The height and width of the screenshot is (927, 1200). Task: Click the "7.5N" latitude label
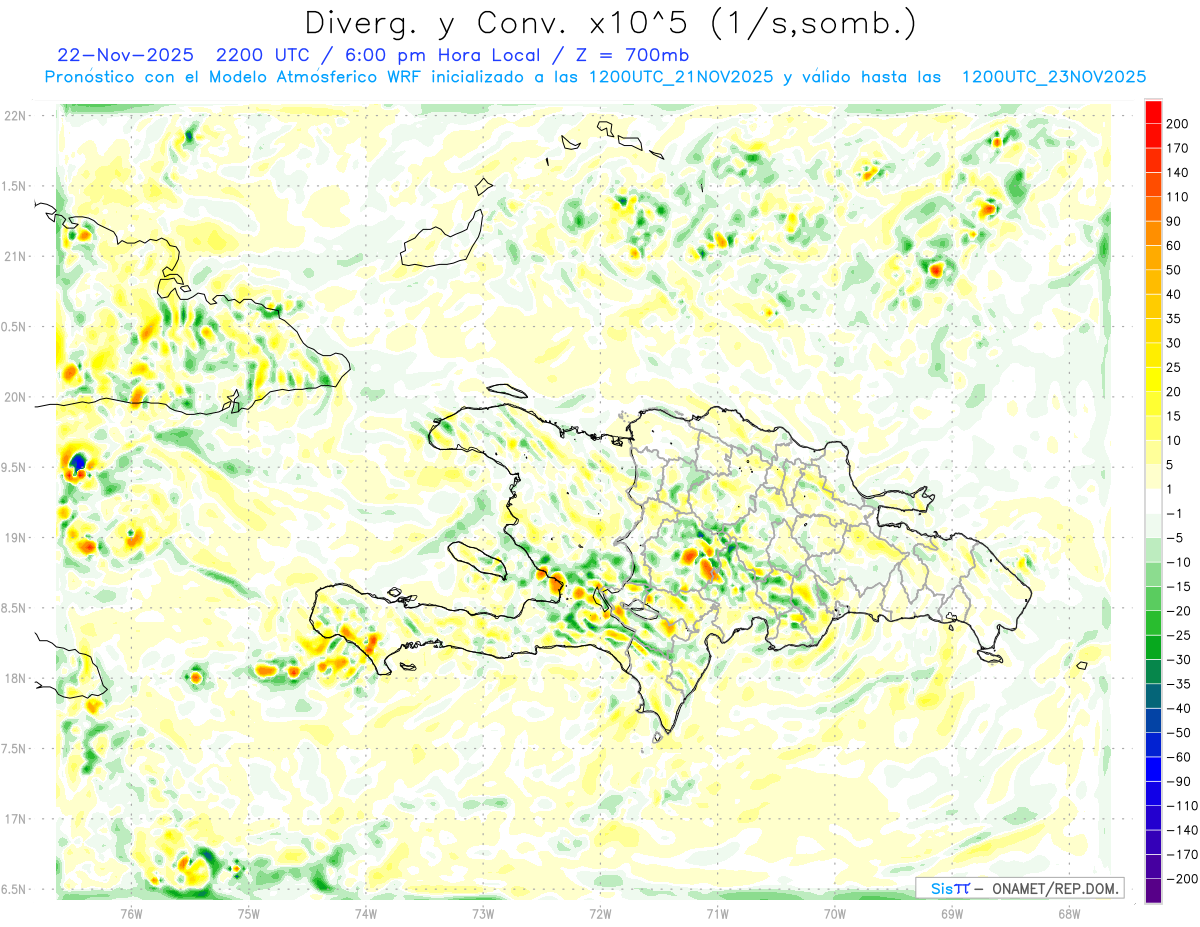point(15,749)
